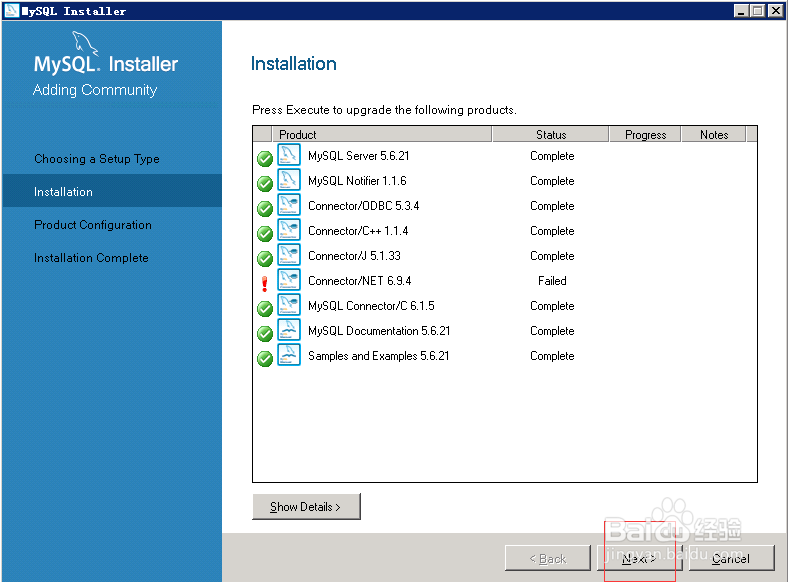
Task: Select the MySQL Server 5.6.21 row text
Action: pyautogui.click(x=359, y=156)
